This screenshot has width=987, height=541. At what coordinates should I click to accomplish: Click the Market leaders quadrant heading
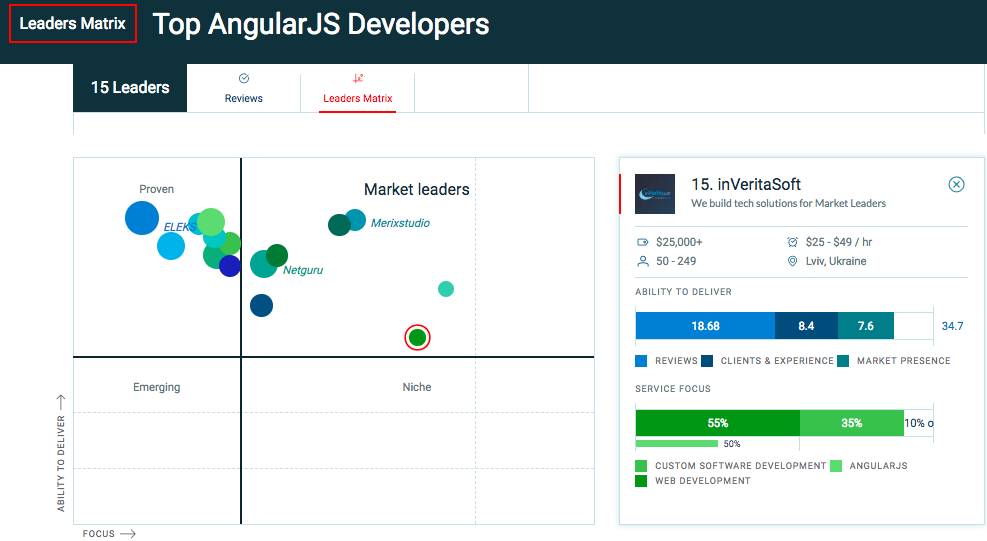point(417,190)
